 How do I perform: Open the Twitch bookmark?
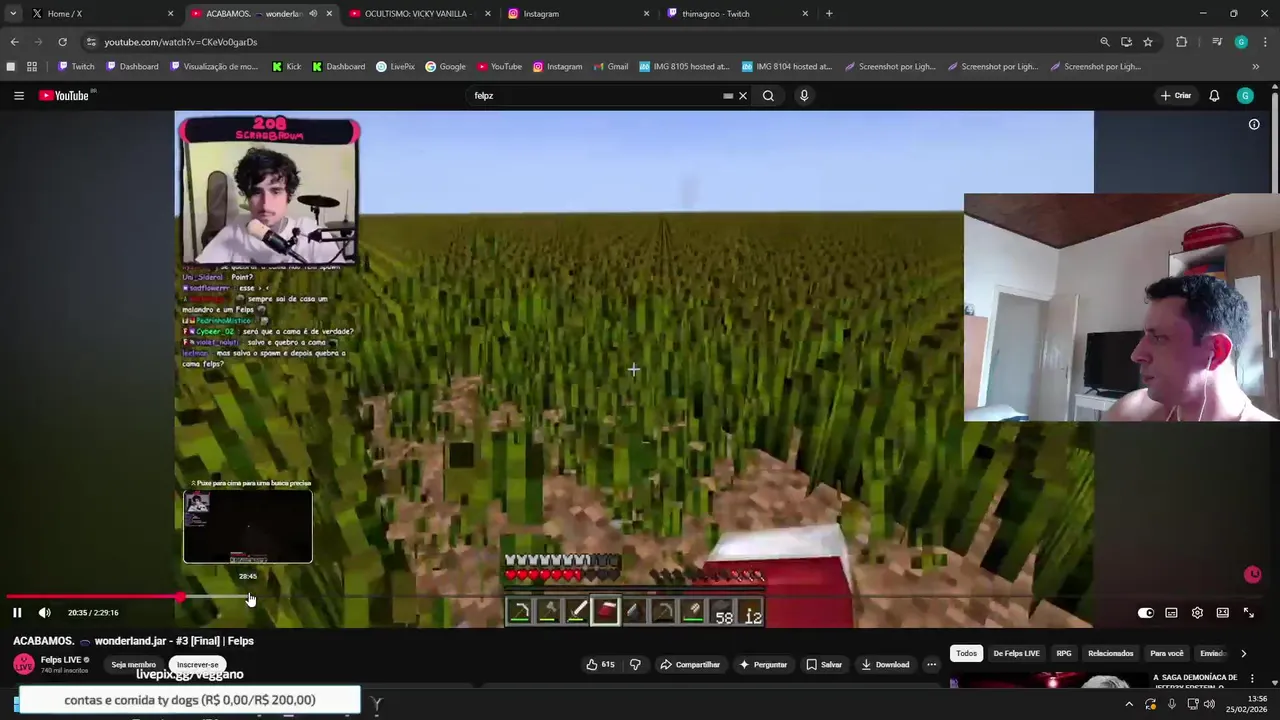(x=76, y=67)
